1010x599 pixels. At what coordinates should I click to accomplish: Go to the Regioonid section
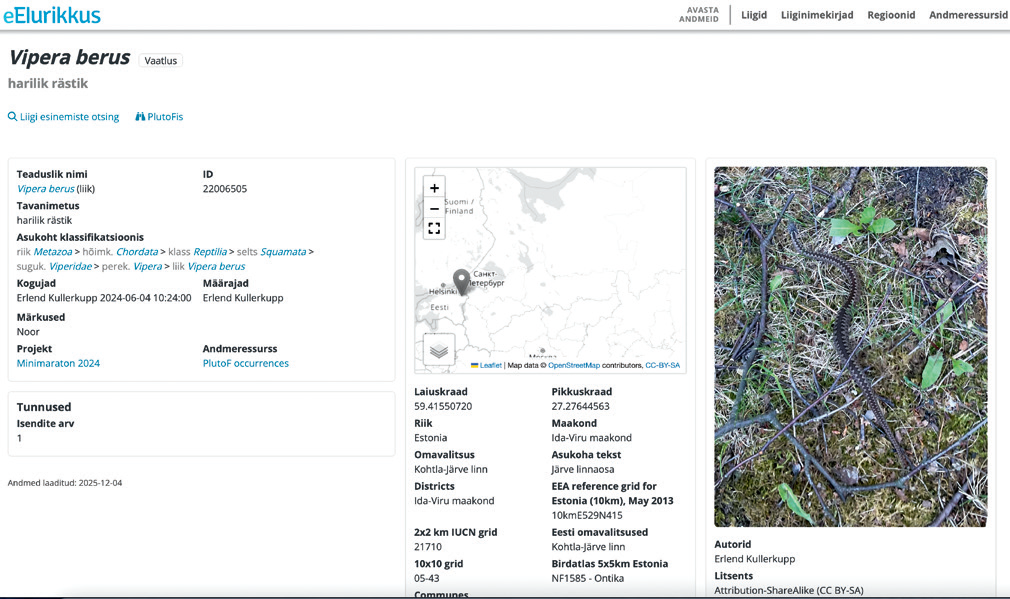click(891, 15)
